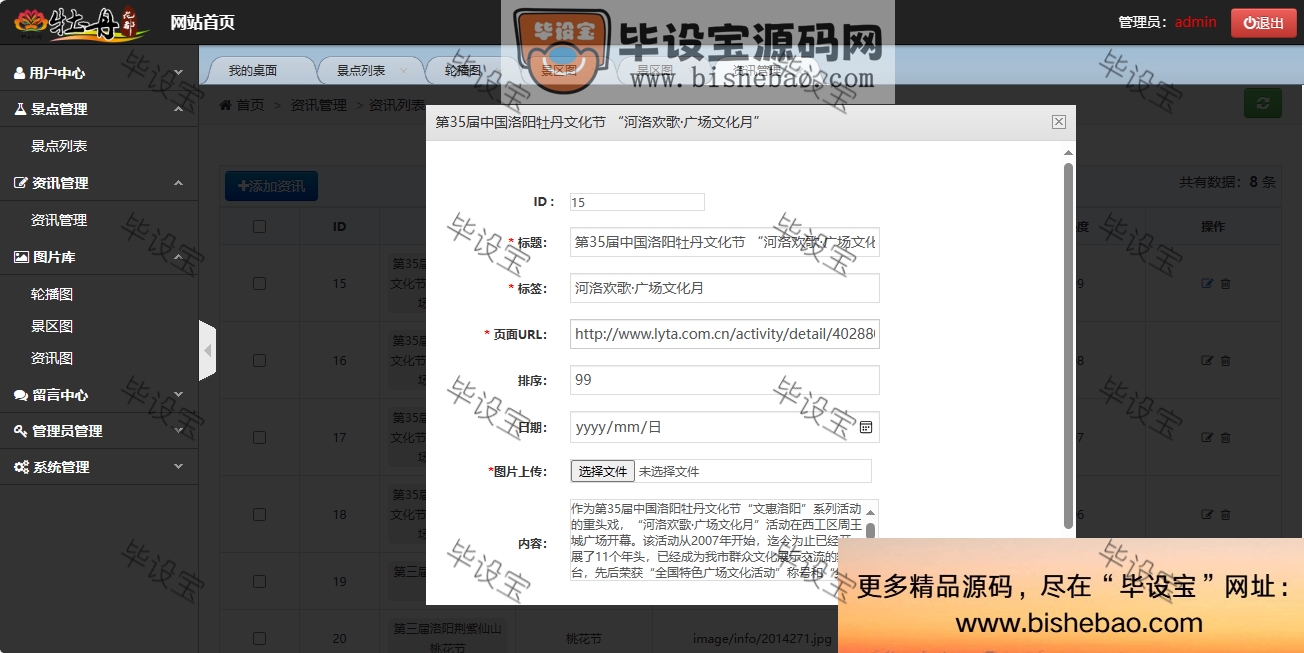Collapse the 景点管理 chevron
This screenshot has height=653, width=1304.
[x=178, y=109]
